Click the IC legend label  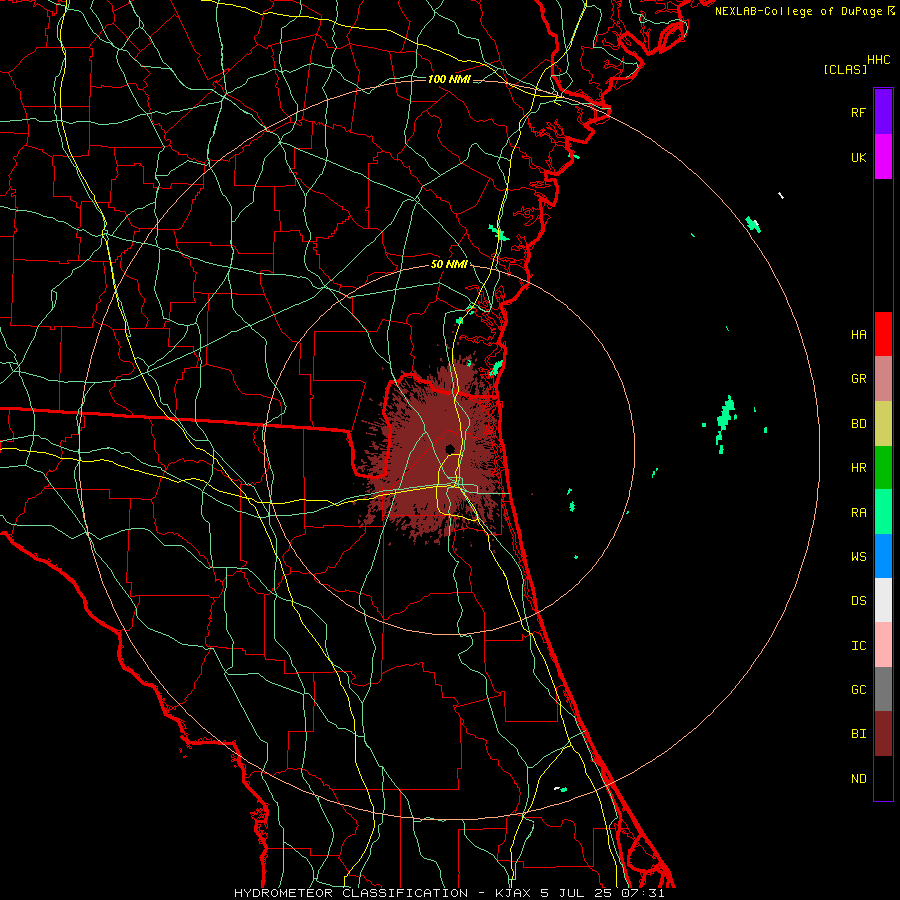(858, 646)
